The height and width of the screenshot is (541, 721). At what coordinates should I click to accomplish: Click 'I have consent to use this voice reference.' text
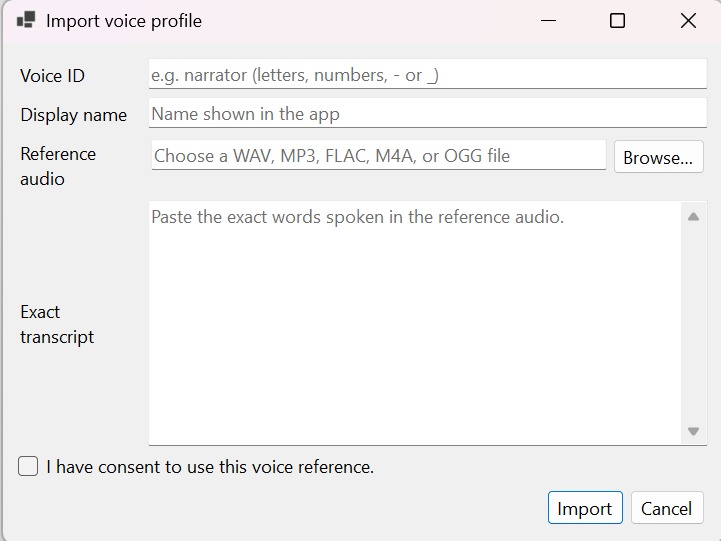(210, 467)
